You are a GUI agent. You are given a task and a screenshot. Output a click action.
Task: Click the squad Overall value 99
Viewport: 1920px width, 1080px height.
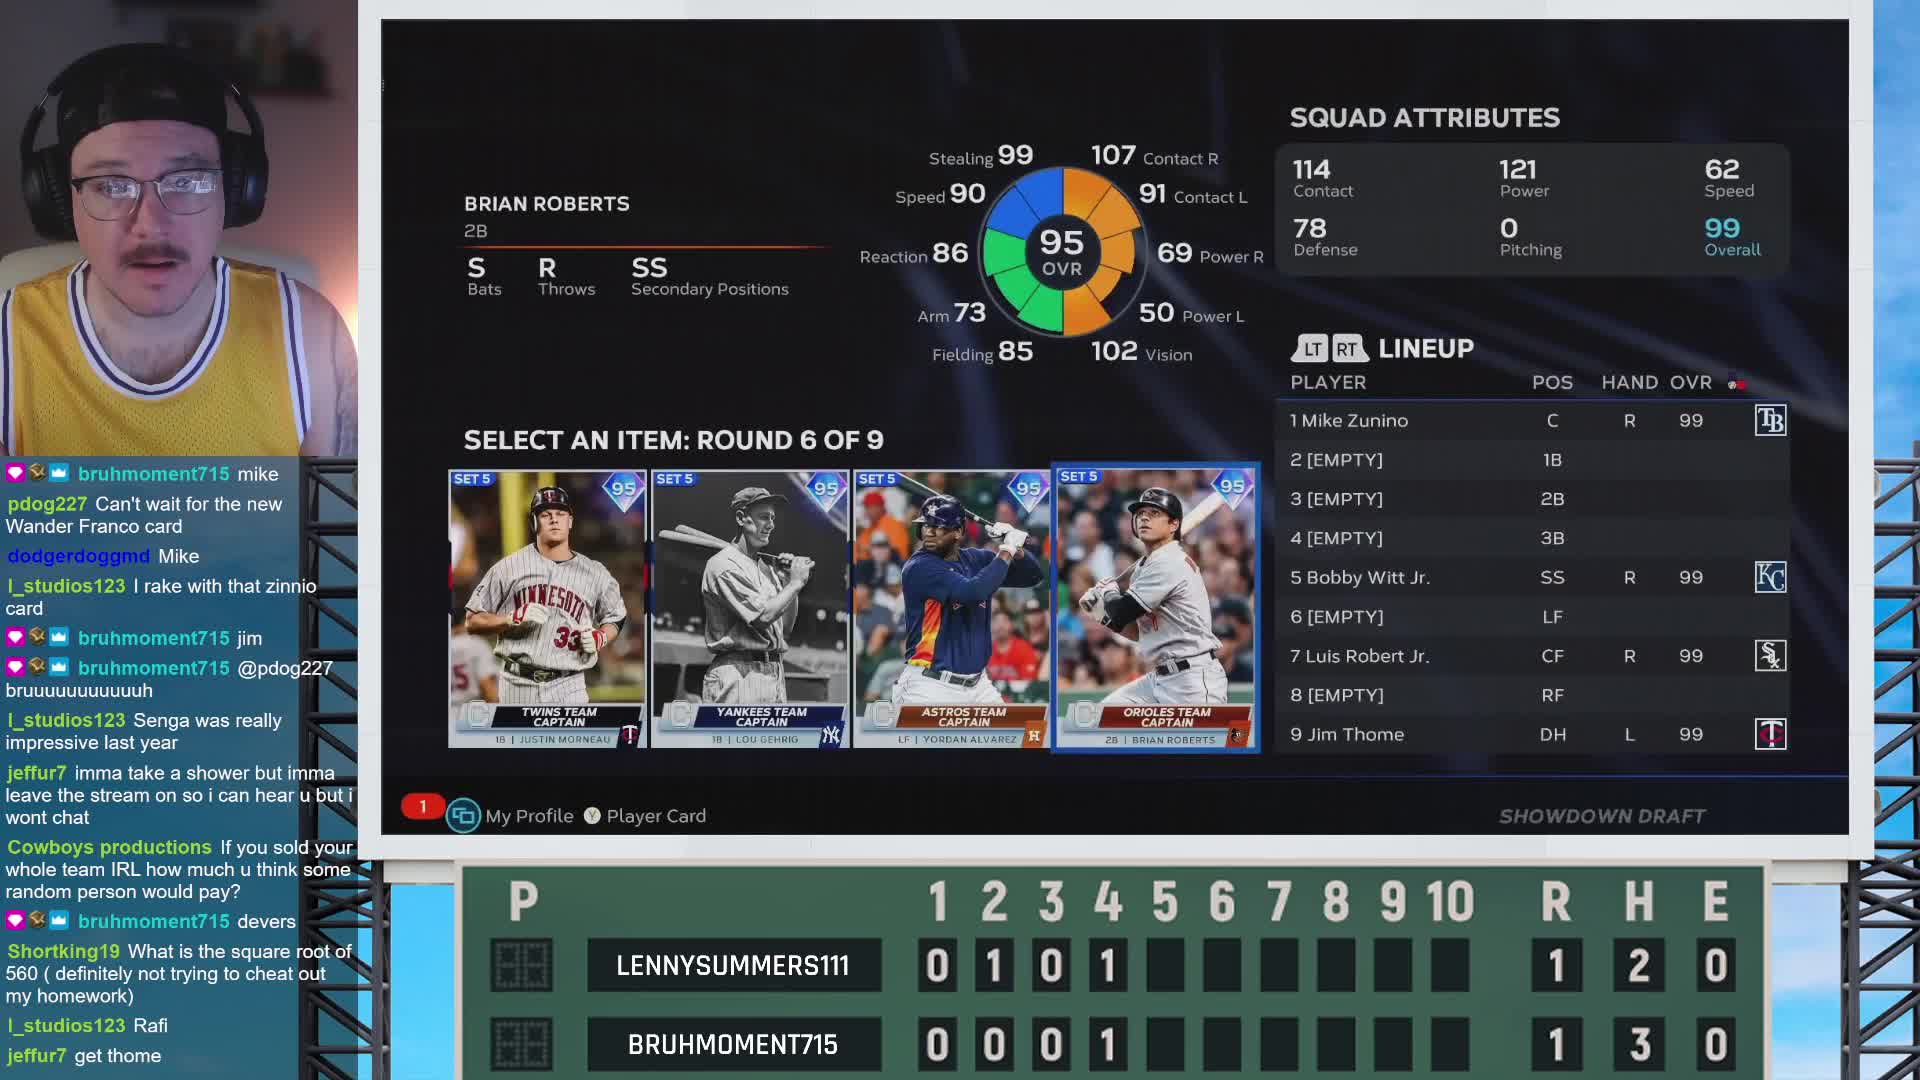1722,228
